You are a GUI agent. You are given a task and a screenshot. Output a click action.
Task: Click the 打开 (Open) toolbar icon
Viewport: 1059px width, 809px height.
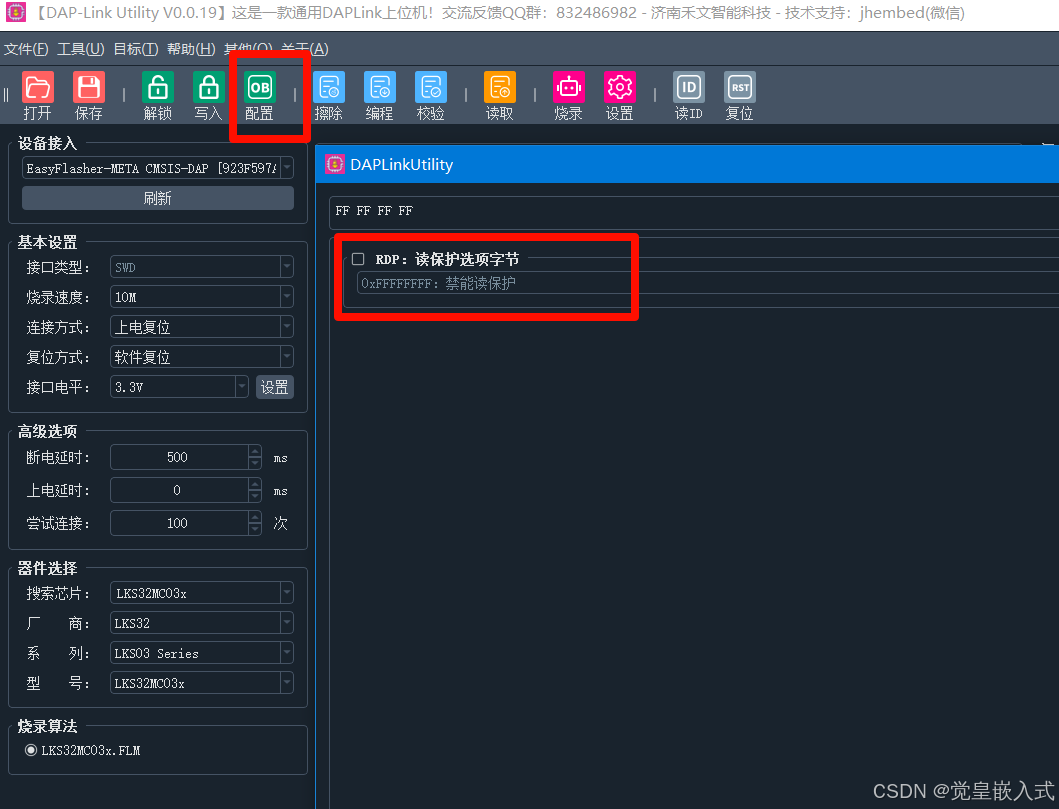click(38, 88)
